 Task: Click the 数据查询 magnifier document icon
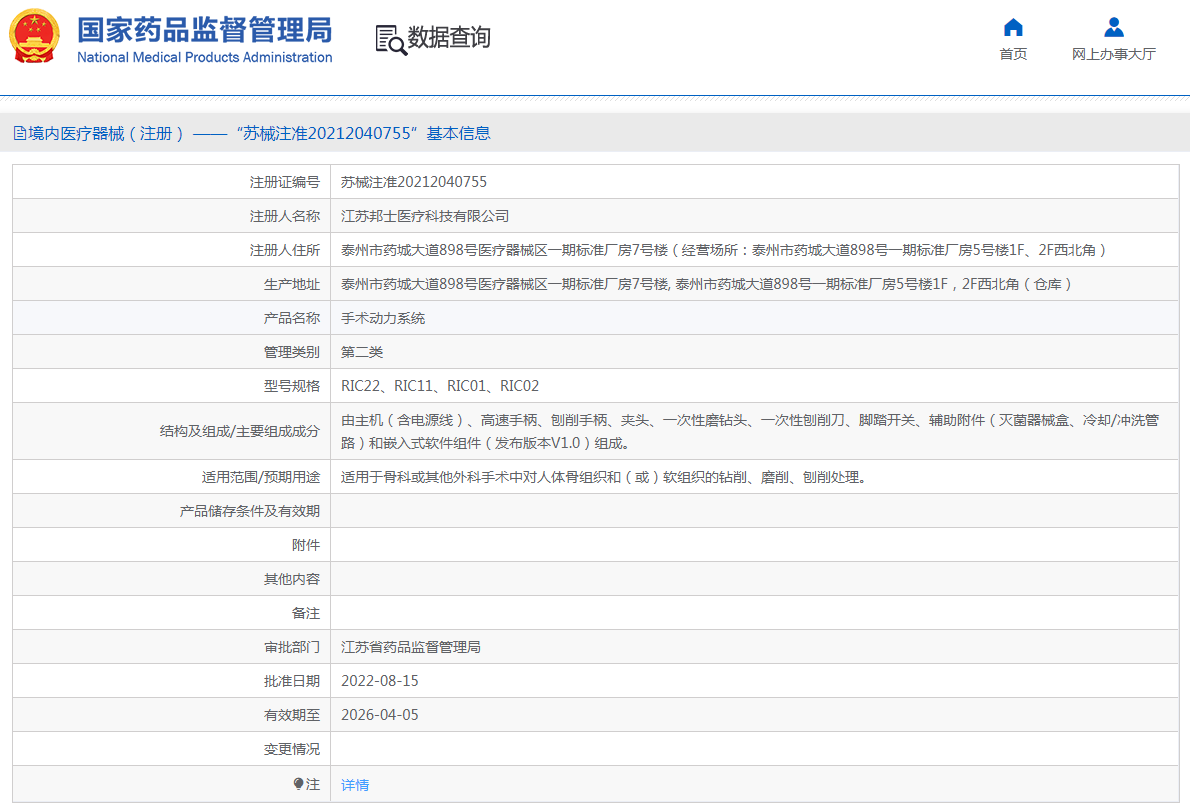tap(390, 39)
